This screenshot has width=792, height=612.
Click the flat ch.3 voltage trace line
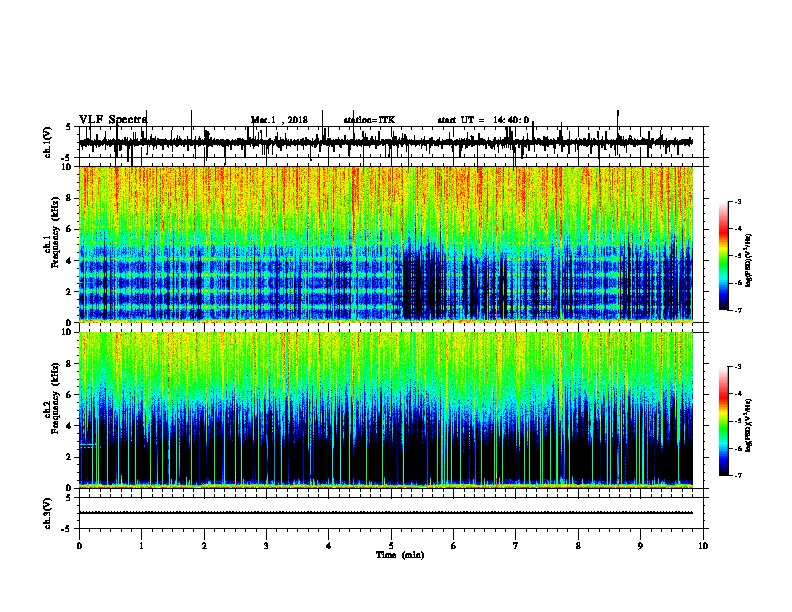coord(386,513)
